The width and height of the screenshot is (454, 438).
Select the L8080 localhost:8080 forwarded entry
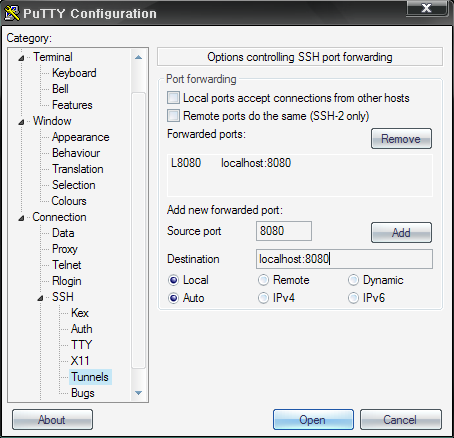coord(231,163)
